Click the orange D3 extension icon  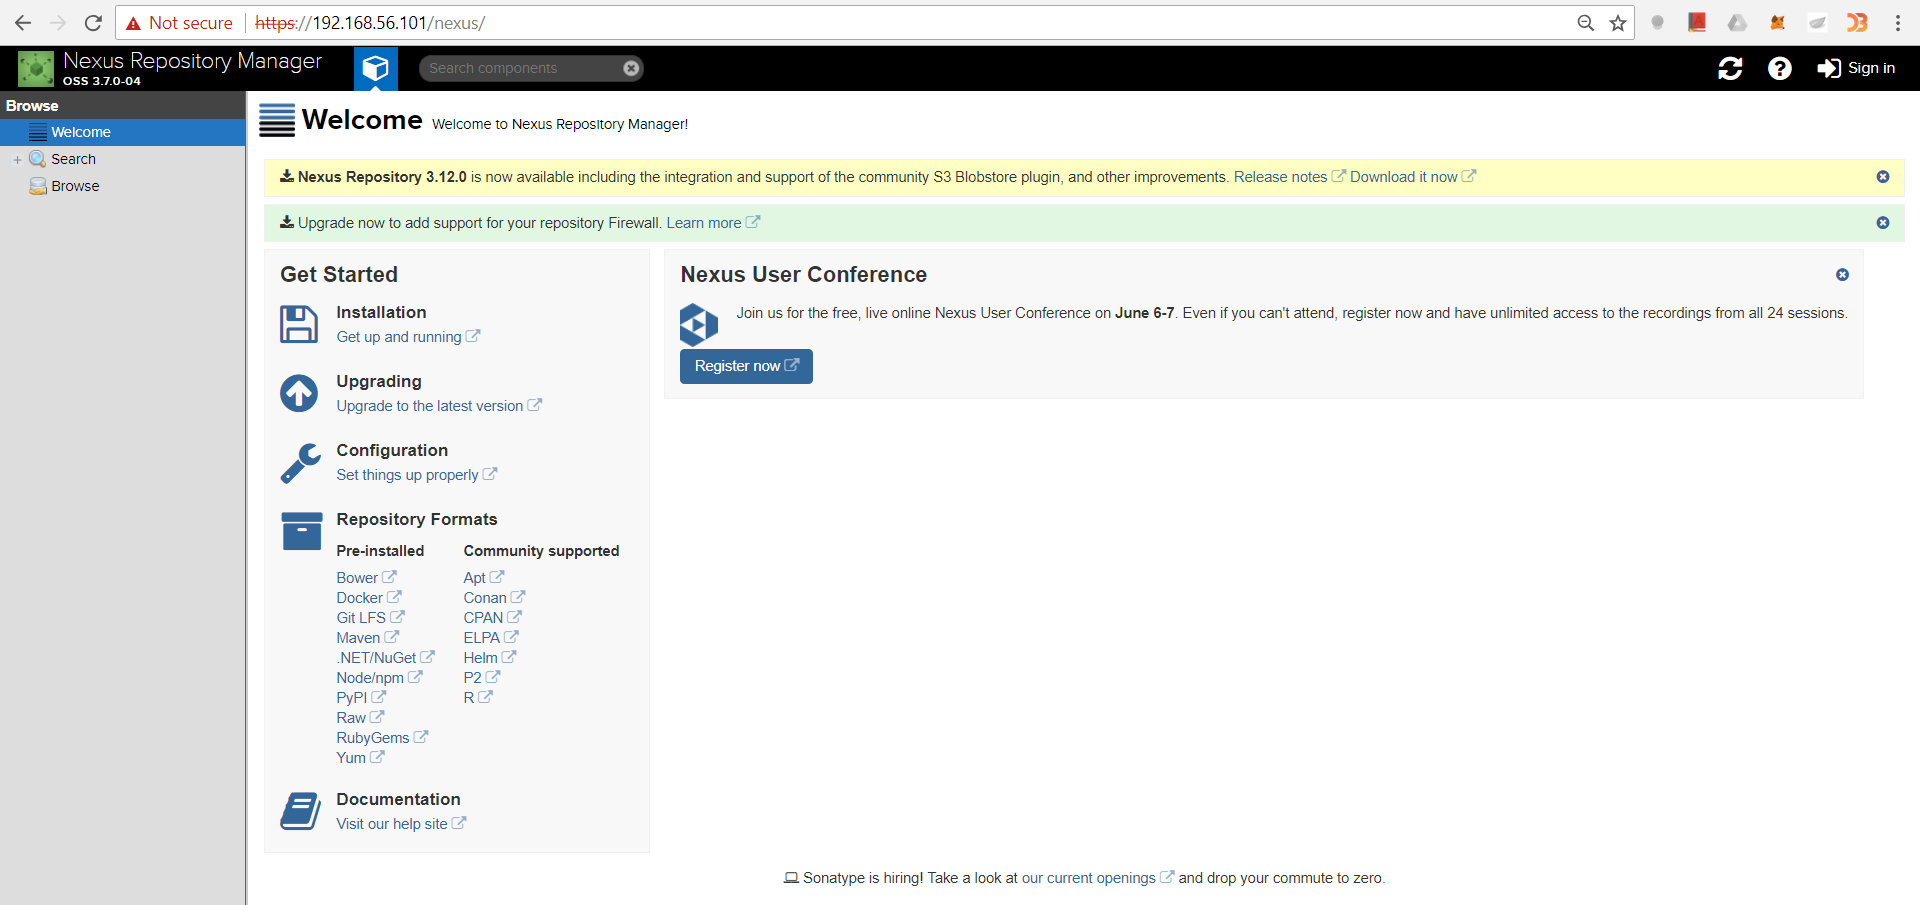(x=1857, y=23)
